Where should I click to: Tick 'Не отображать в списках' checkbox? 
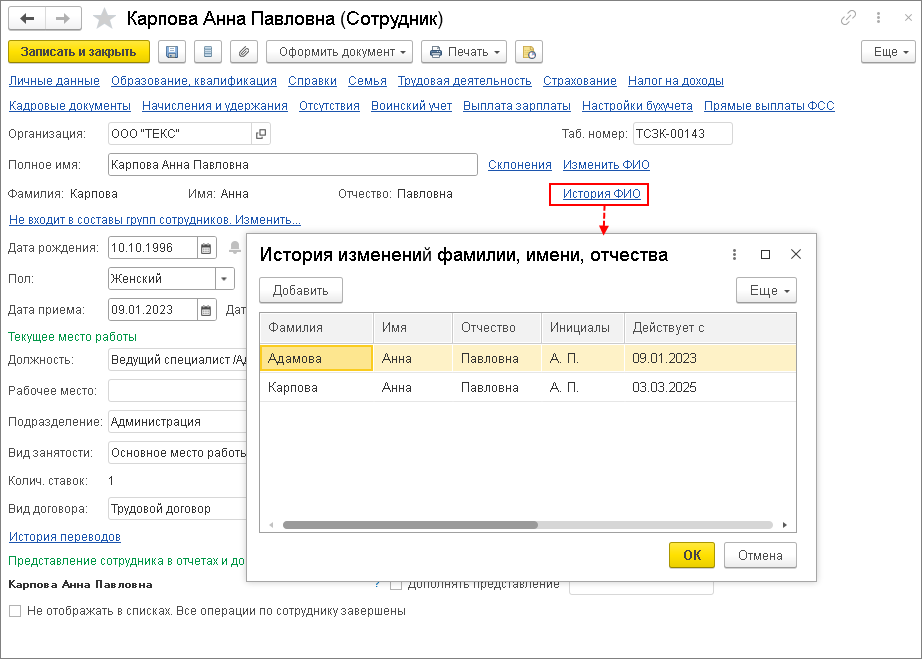click(x=15, y=611)
